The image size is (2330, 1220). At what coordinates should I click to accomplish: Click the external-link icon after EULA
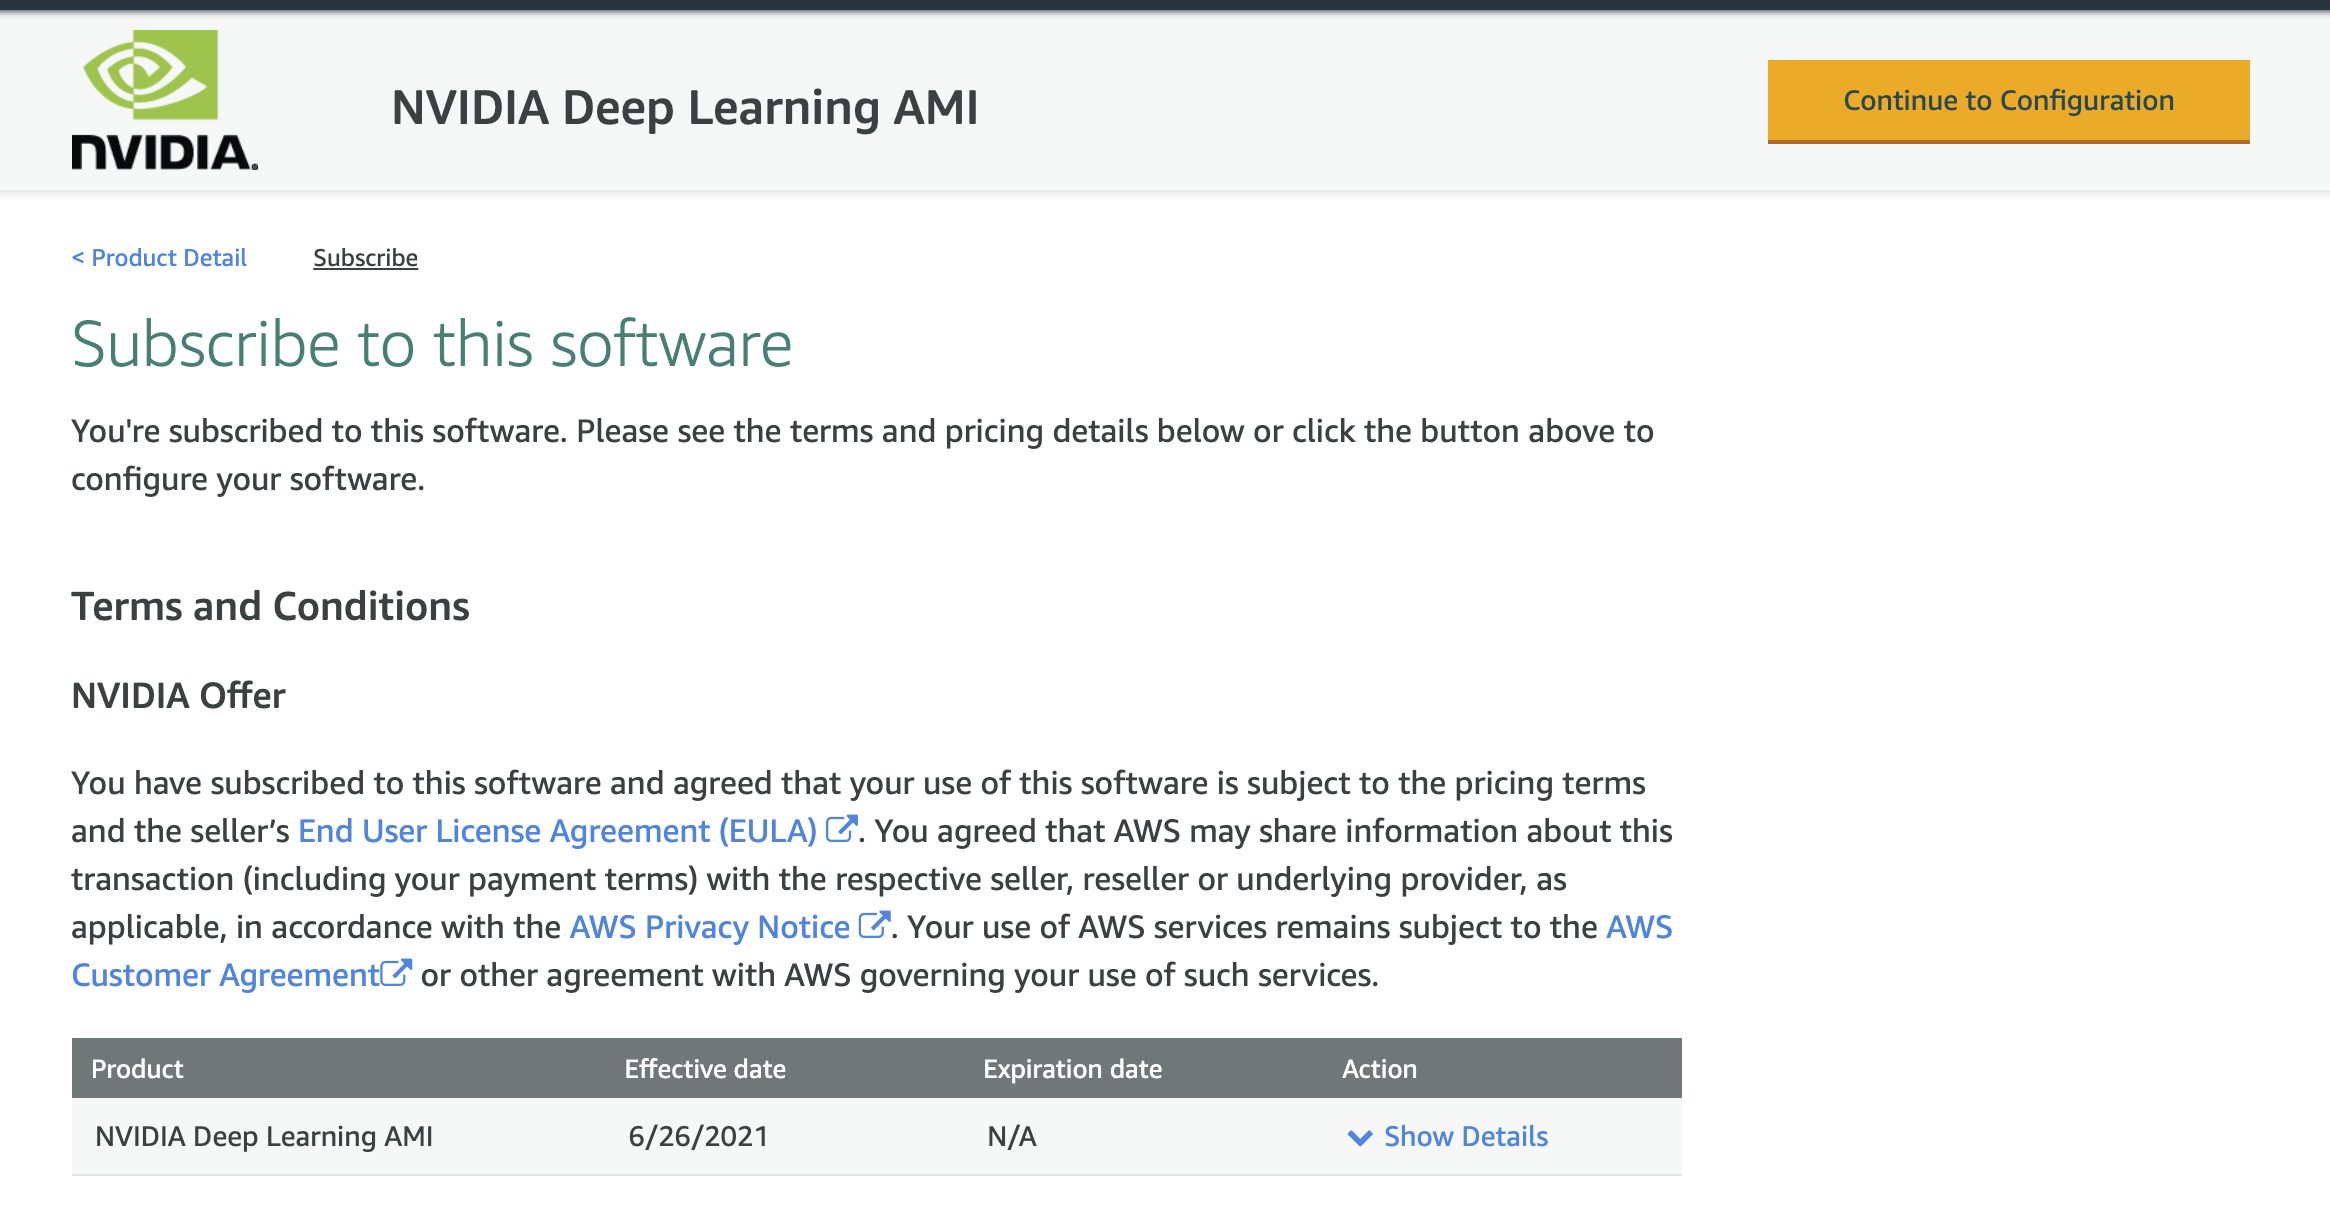point(841,829)
